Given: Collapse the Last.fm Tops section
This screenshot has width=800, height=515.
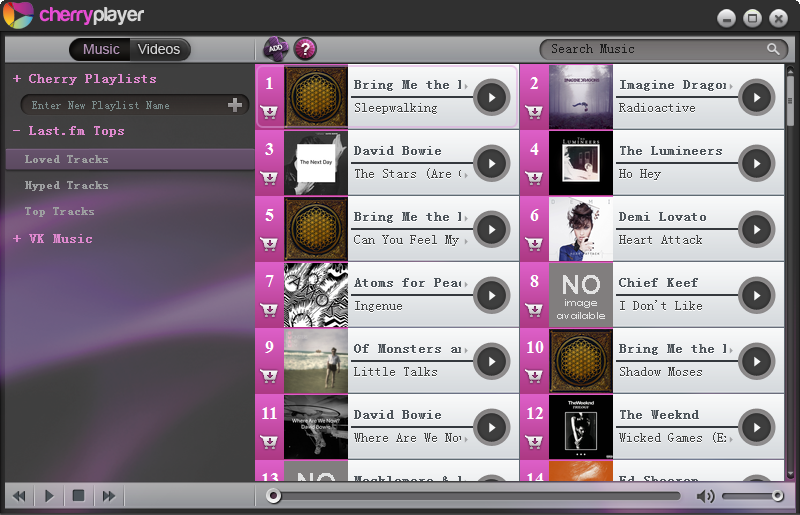Looking at the screenshot, I should pos(17,131).
